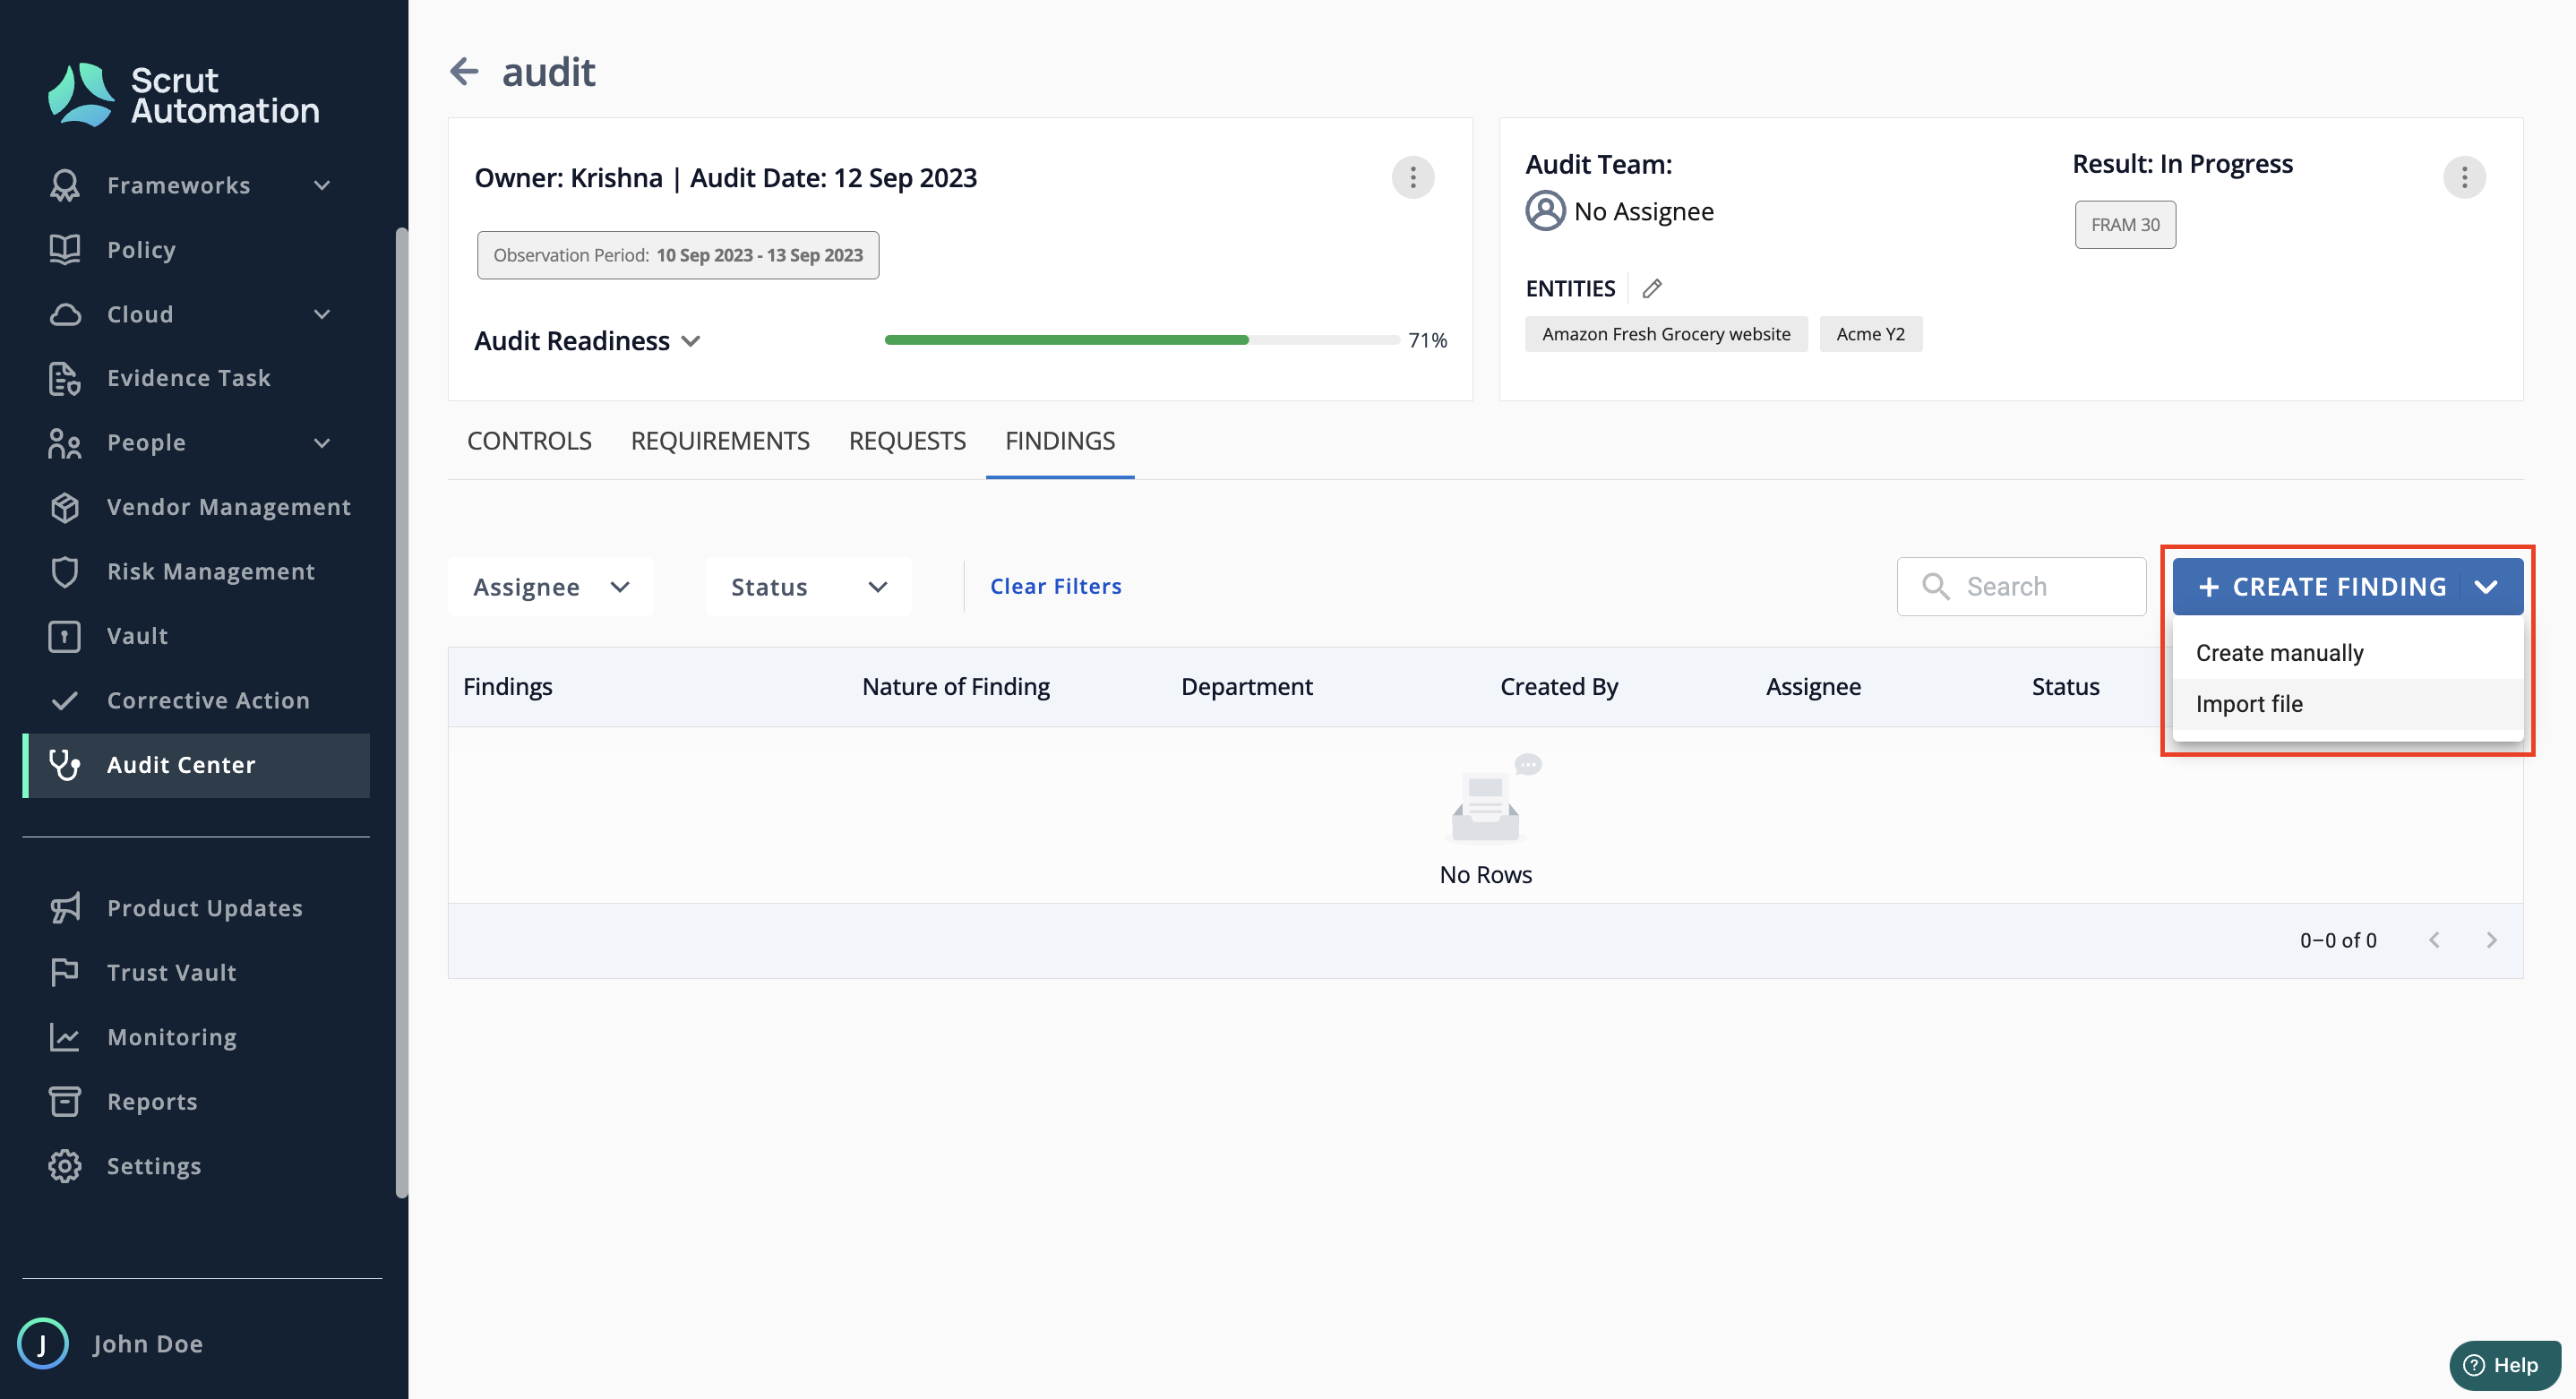Click the Risk Management shield icon

click(x=65, y=572)
